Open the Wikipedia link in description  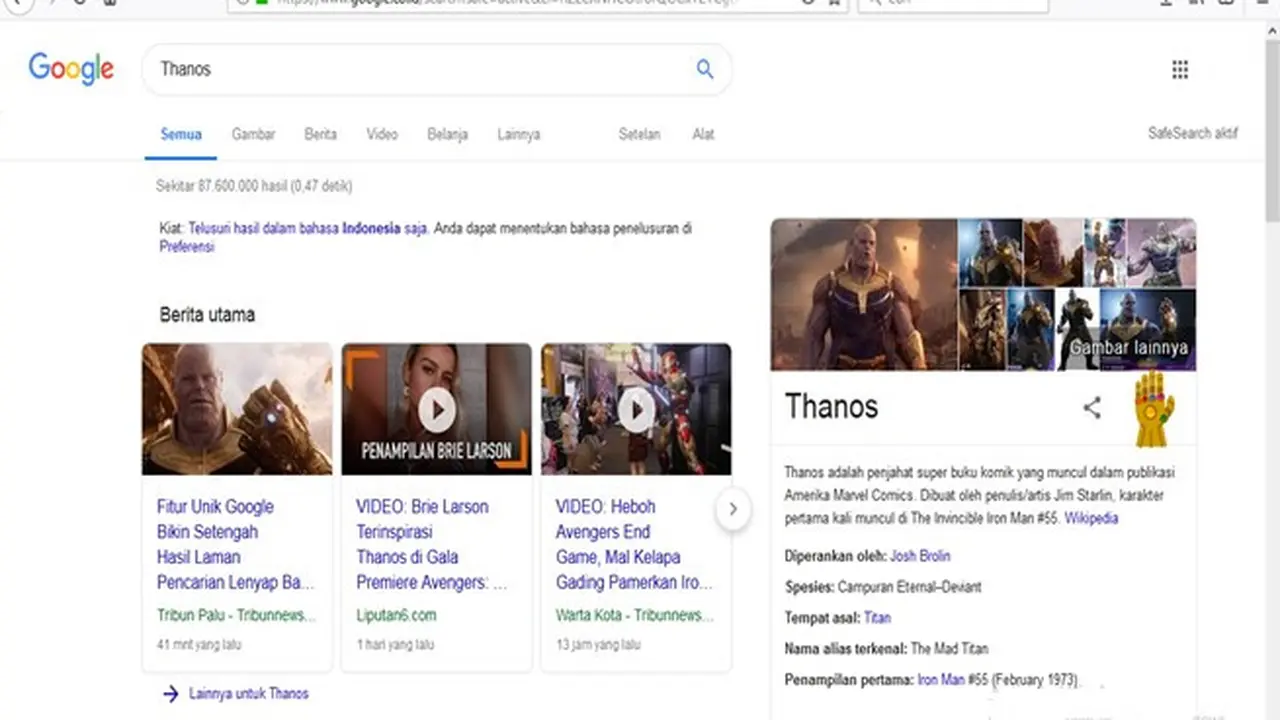point(1091,518)
